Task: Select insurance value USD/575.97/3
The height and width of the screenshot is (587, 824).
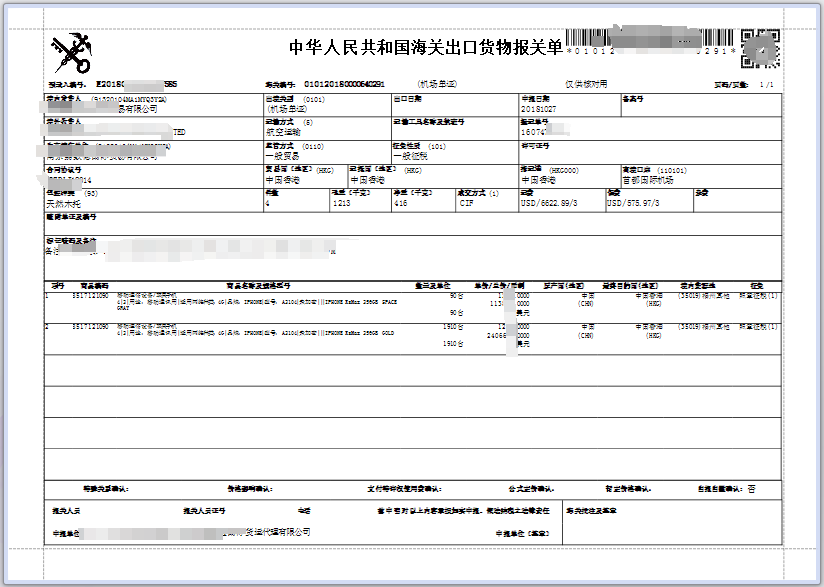Action: tap(633, 203)
